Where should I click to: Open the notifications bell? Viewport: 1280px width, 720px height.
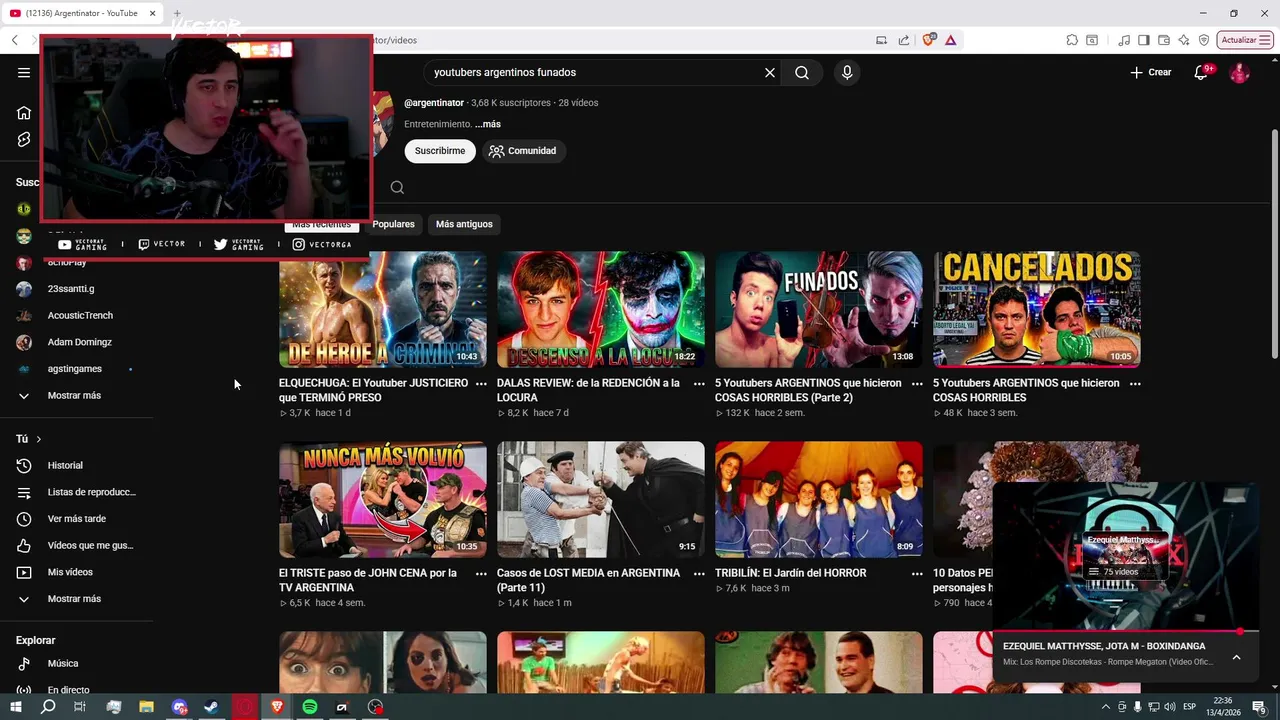click(1201, 72)
